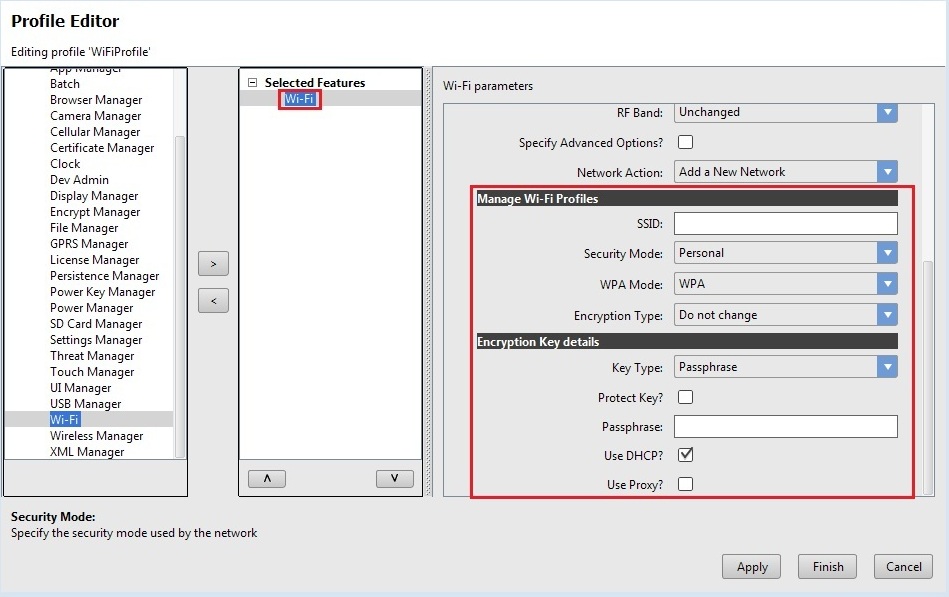Open the Key Type dropdown
The width and height of the screenshot is (949, 597).
[x=886, y=367]
